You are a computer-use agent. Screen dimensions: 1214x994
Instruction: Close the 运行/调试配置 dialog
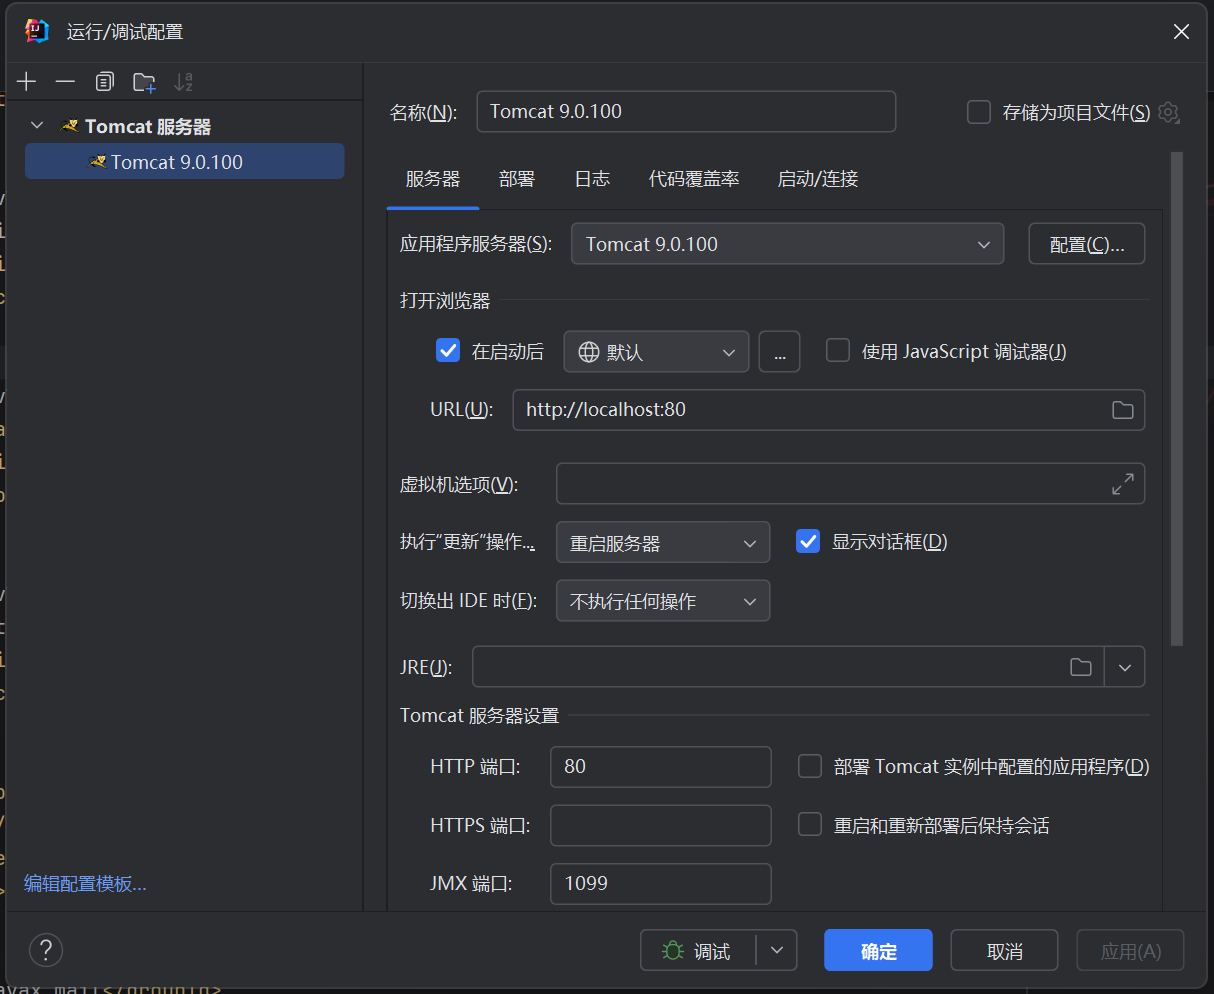click(x=1181, y=32)
